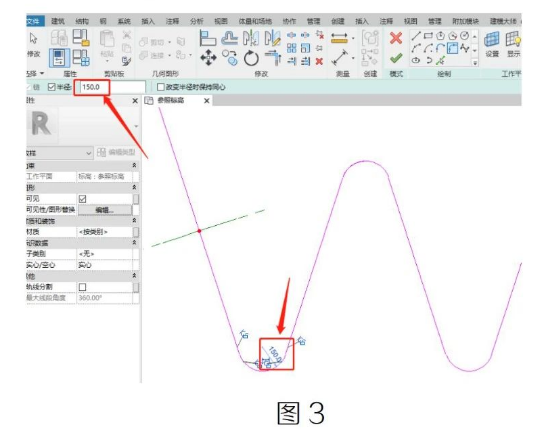Select the Array tool
This screenshot has width=542, height=442.
coord(292,48)
